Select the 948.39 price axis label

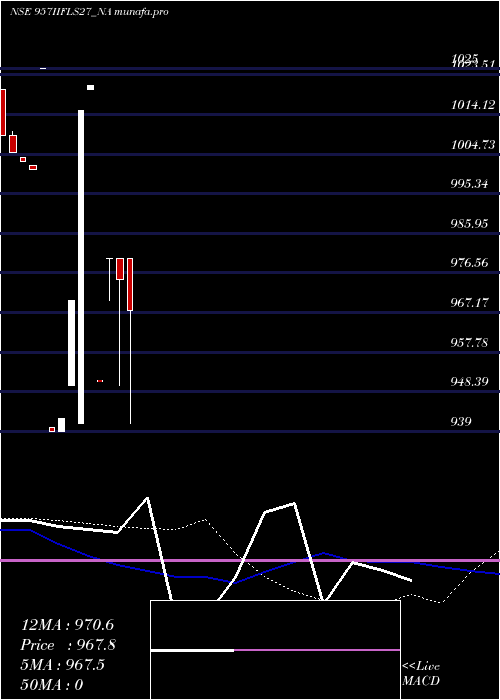pyautogui.click(x=469, y=382)
